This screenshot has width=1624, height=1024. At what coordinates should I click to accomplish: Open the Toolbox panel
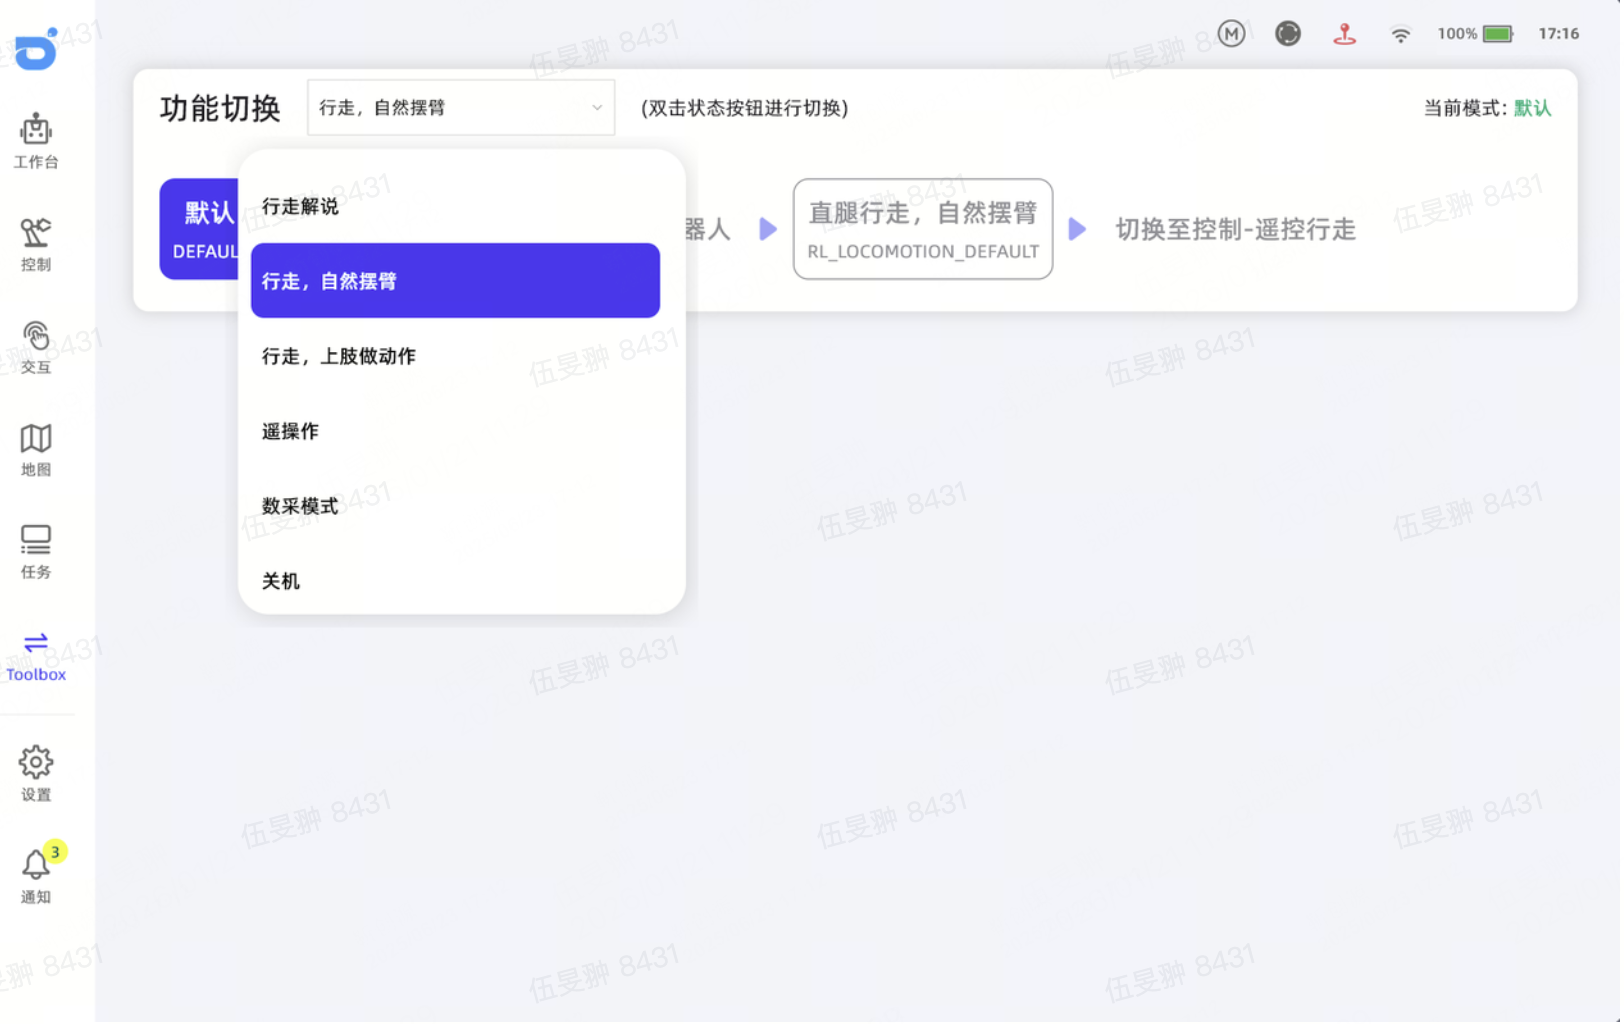35,655
